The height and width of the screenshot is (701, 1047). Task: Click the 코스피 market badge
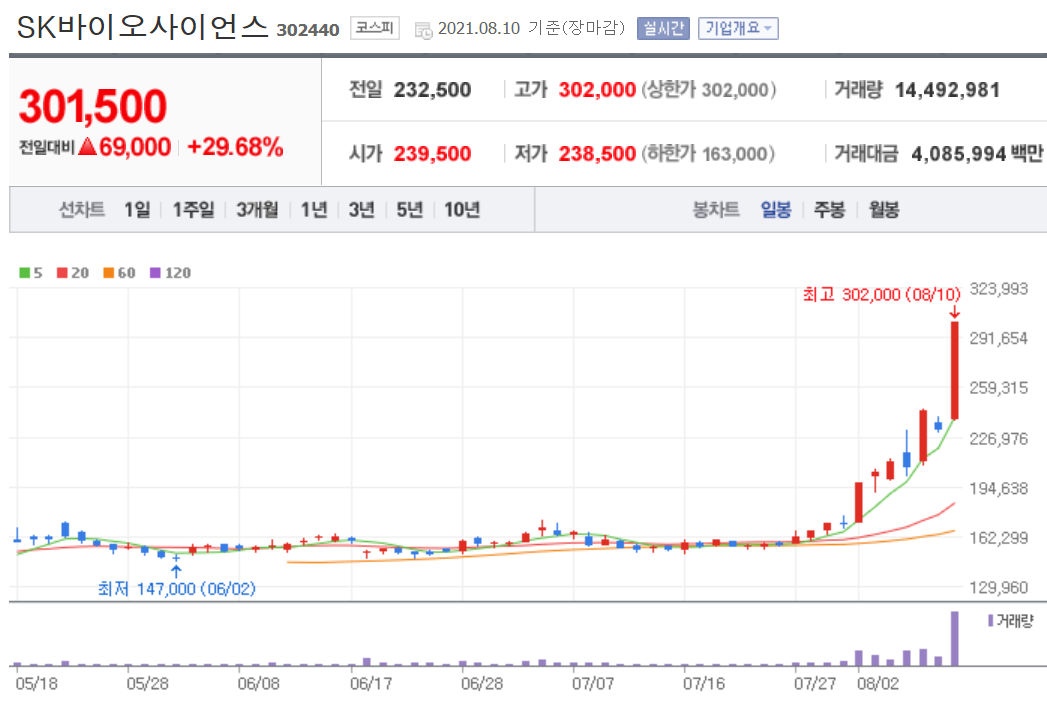(x=375, y=28)
